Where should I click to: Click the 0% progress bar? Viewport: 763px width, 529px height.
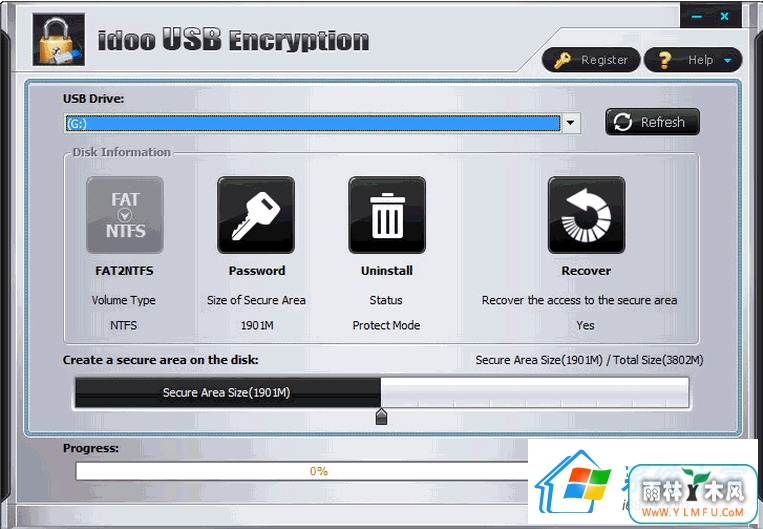pos(319,471)
